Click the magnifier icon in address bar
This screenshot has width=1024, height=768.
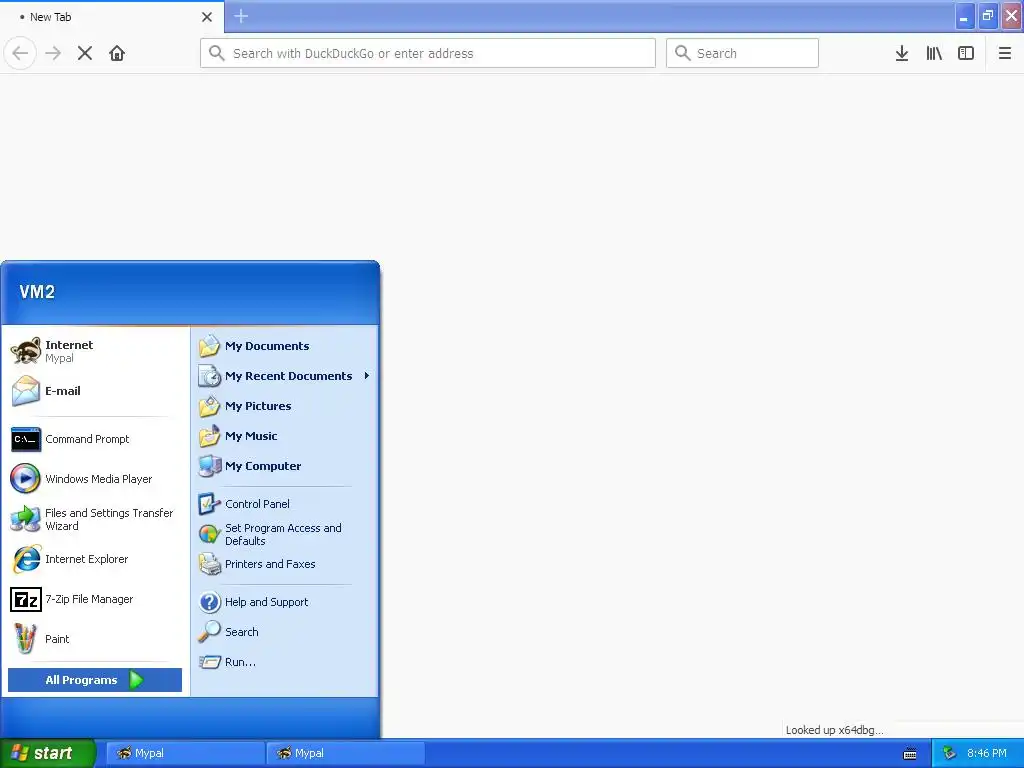[x=217, y=53]
